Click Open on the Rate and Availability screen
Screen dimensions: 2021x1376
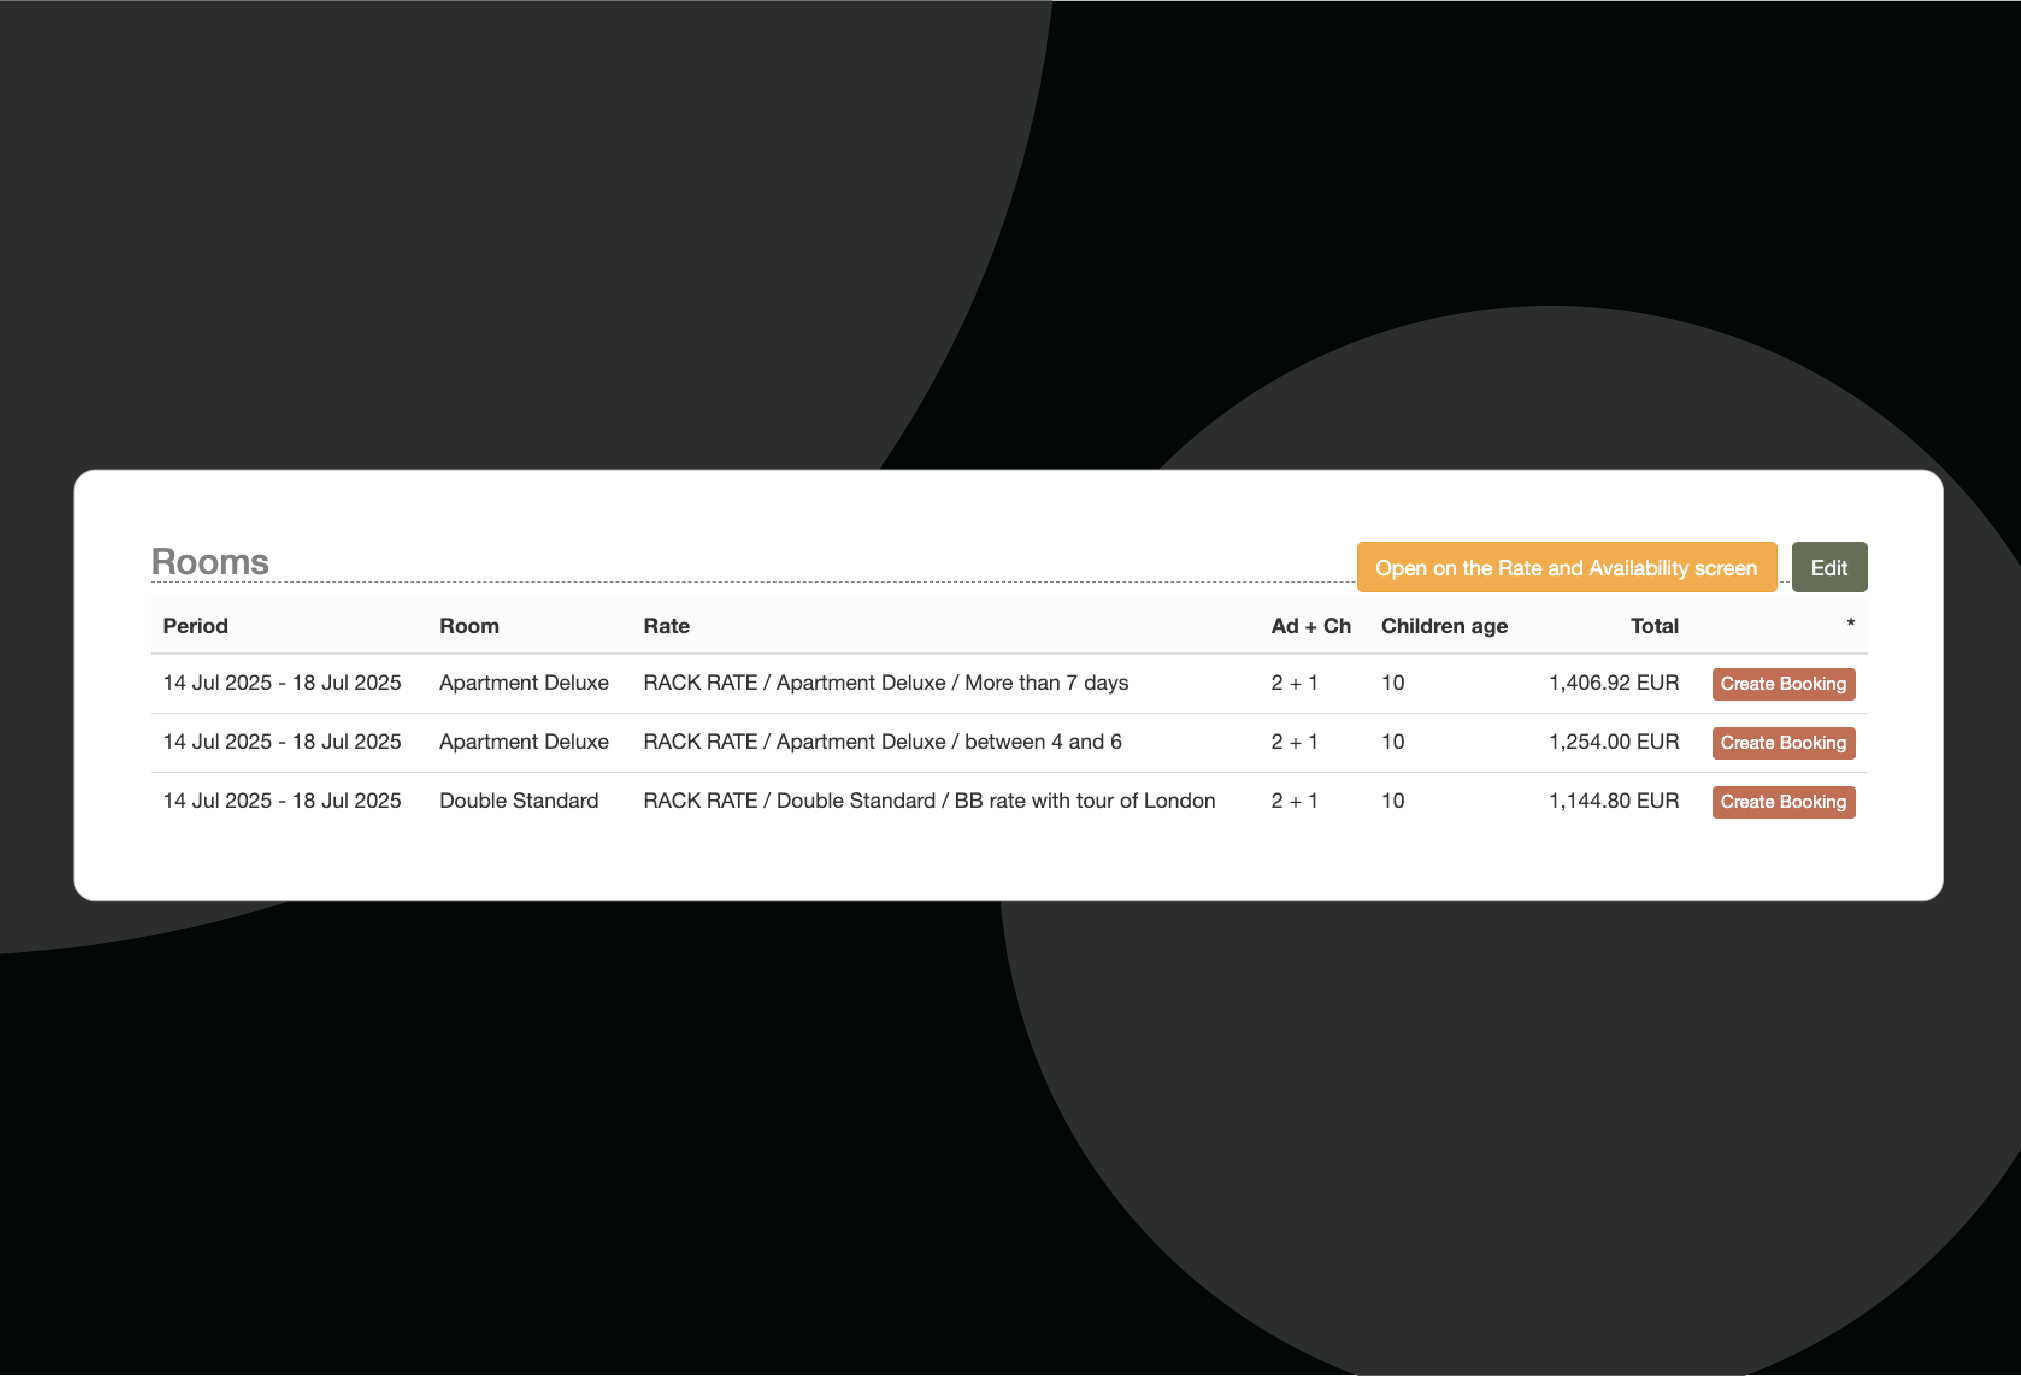[x=1565, y=568]
